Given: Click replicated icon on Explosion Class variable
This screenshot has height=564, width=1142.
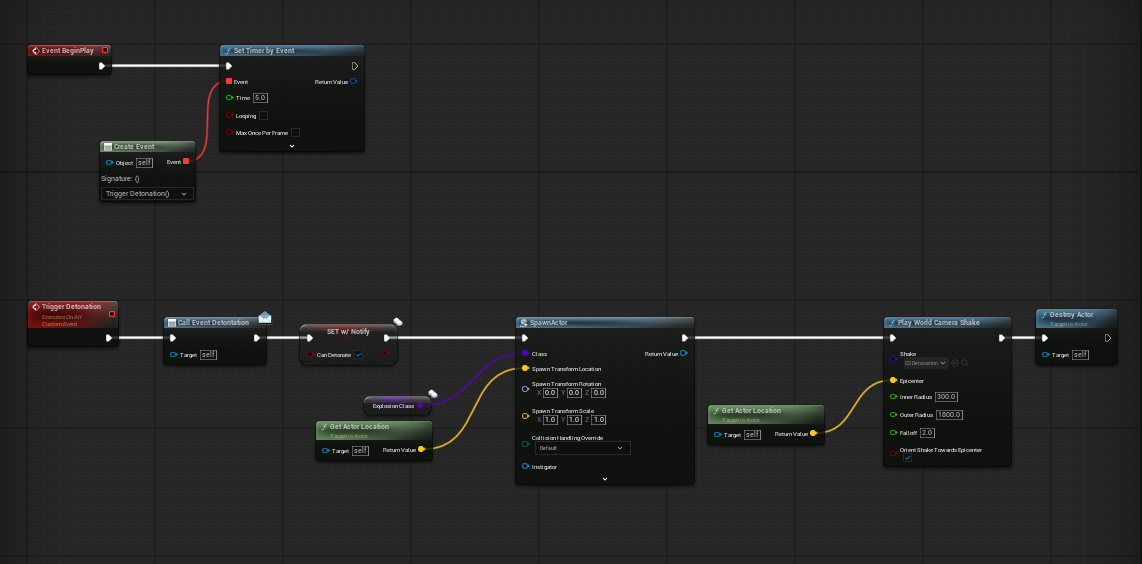Looking at the screenshot, I should coord(433,394).
